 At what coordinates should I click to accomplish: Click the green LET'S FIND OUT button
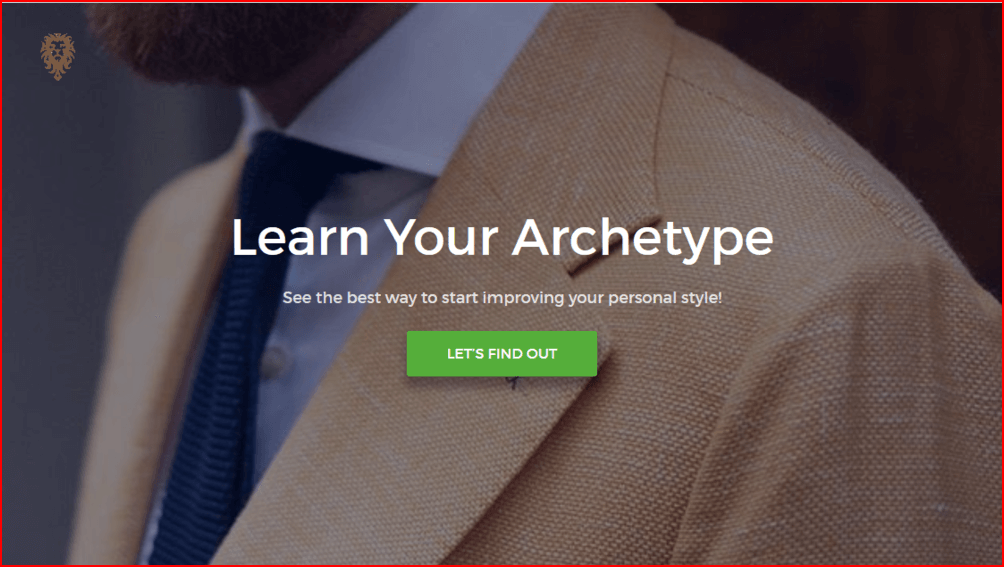point(502,353)
